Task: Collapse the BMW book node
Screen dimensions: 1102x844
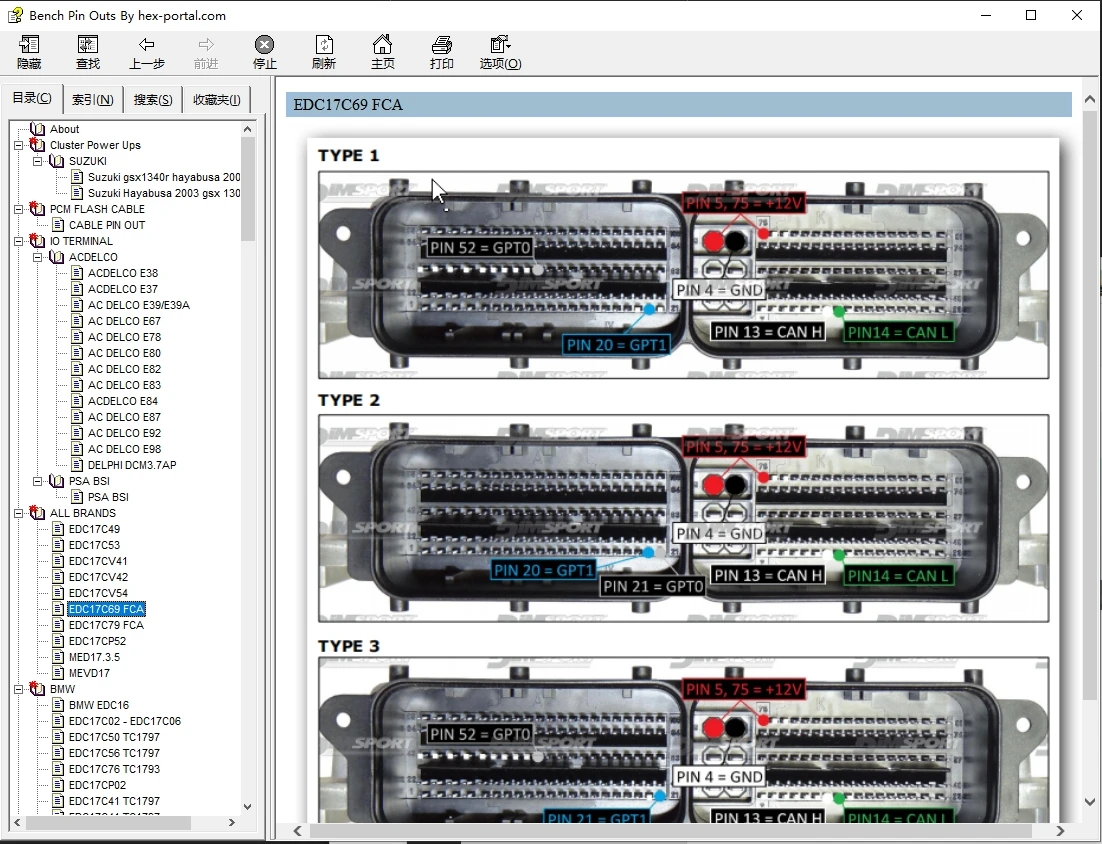Action: tap(19, 689)
